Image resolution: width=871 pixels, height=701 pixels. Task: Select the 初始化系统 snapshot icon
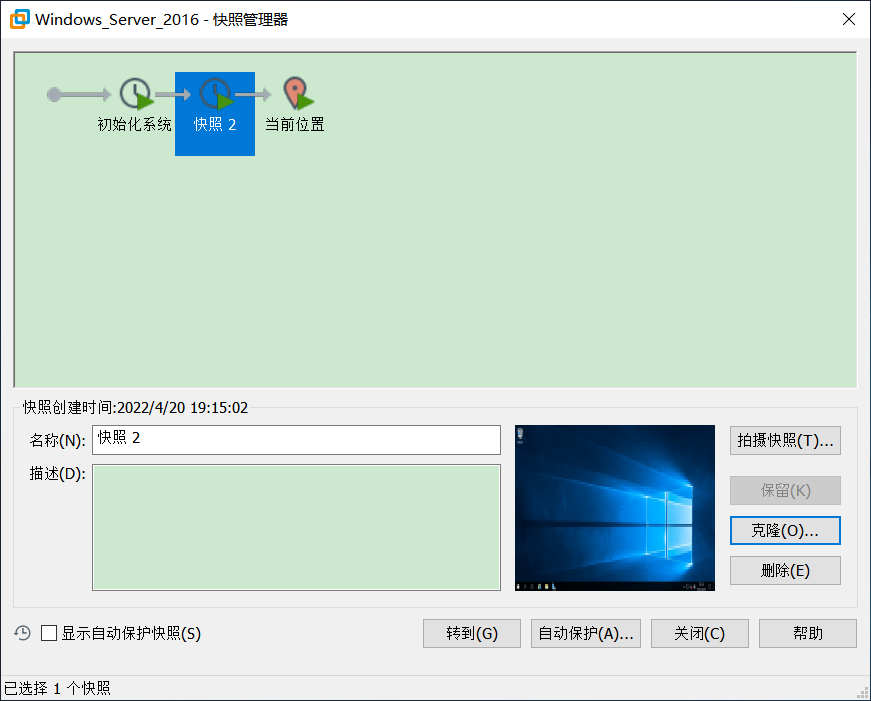[136, 93]
